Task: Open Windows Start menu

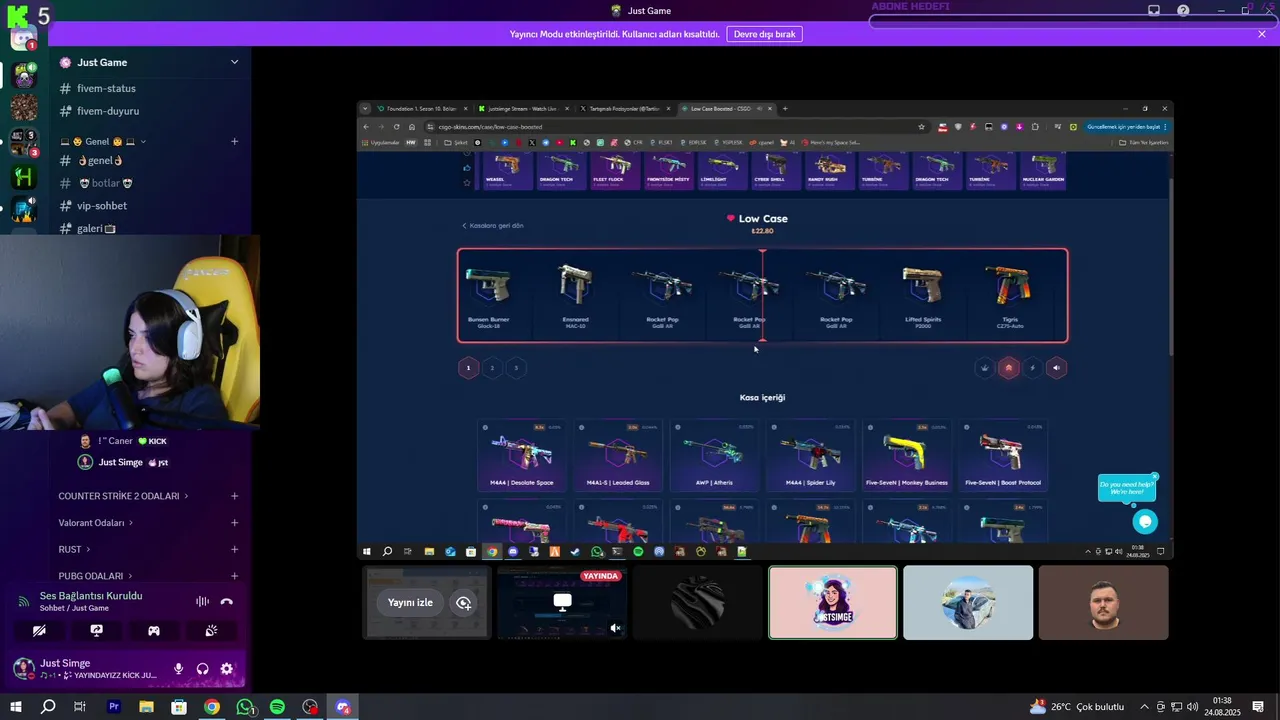Action: click(16, 707)
